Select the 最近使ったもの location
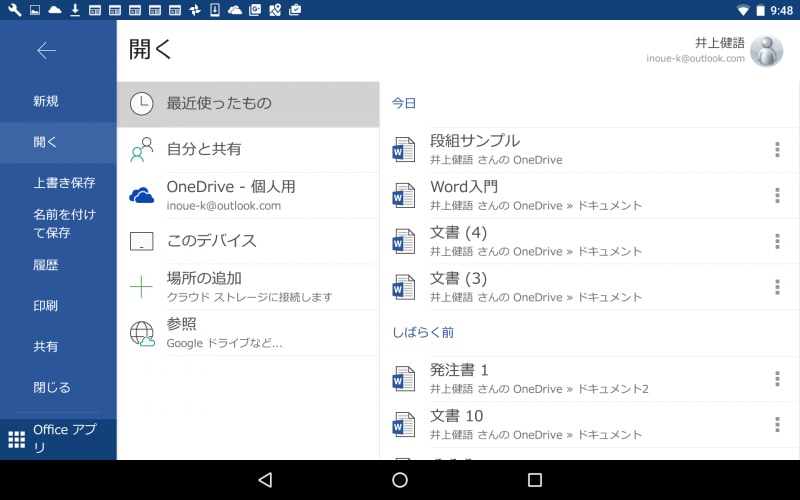Image resolution: width=800 pixels, height=500 pixels. pos(248,104)
